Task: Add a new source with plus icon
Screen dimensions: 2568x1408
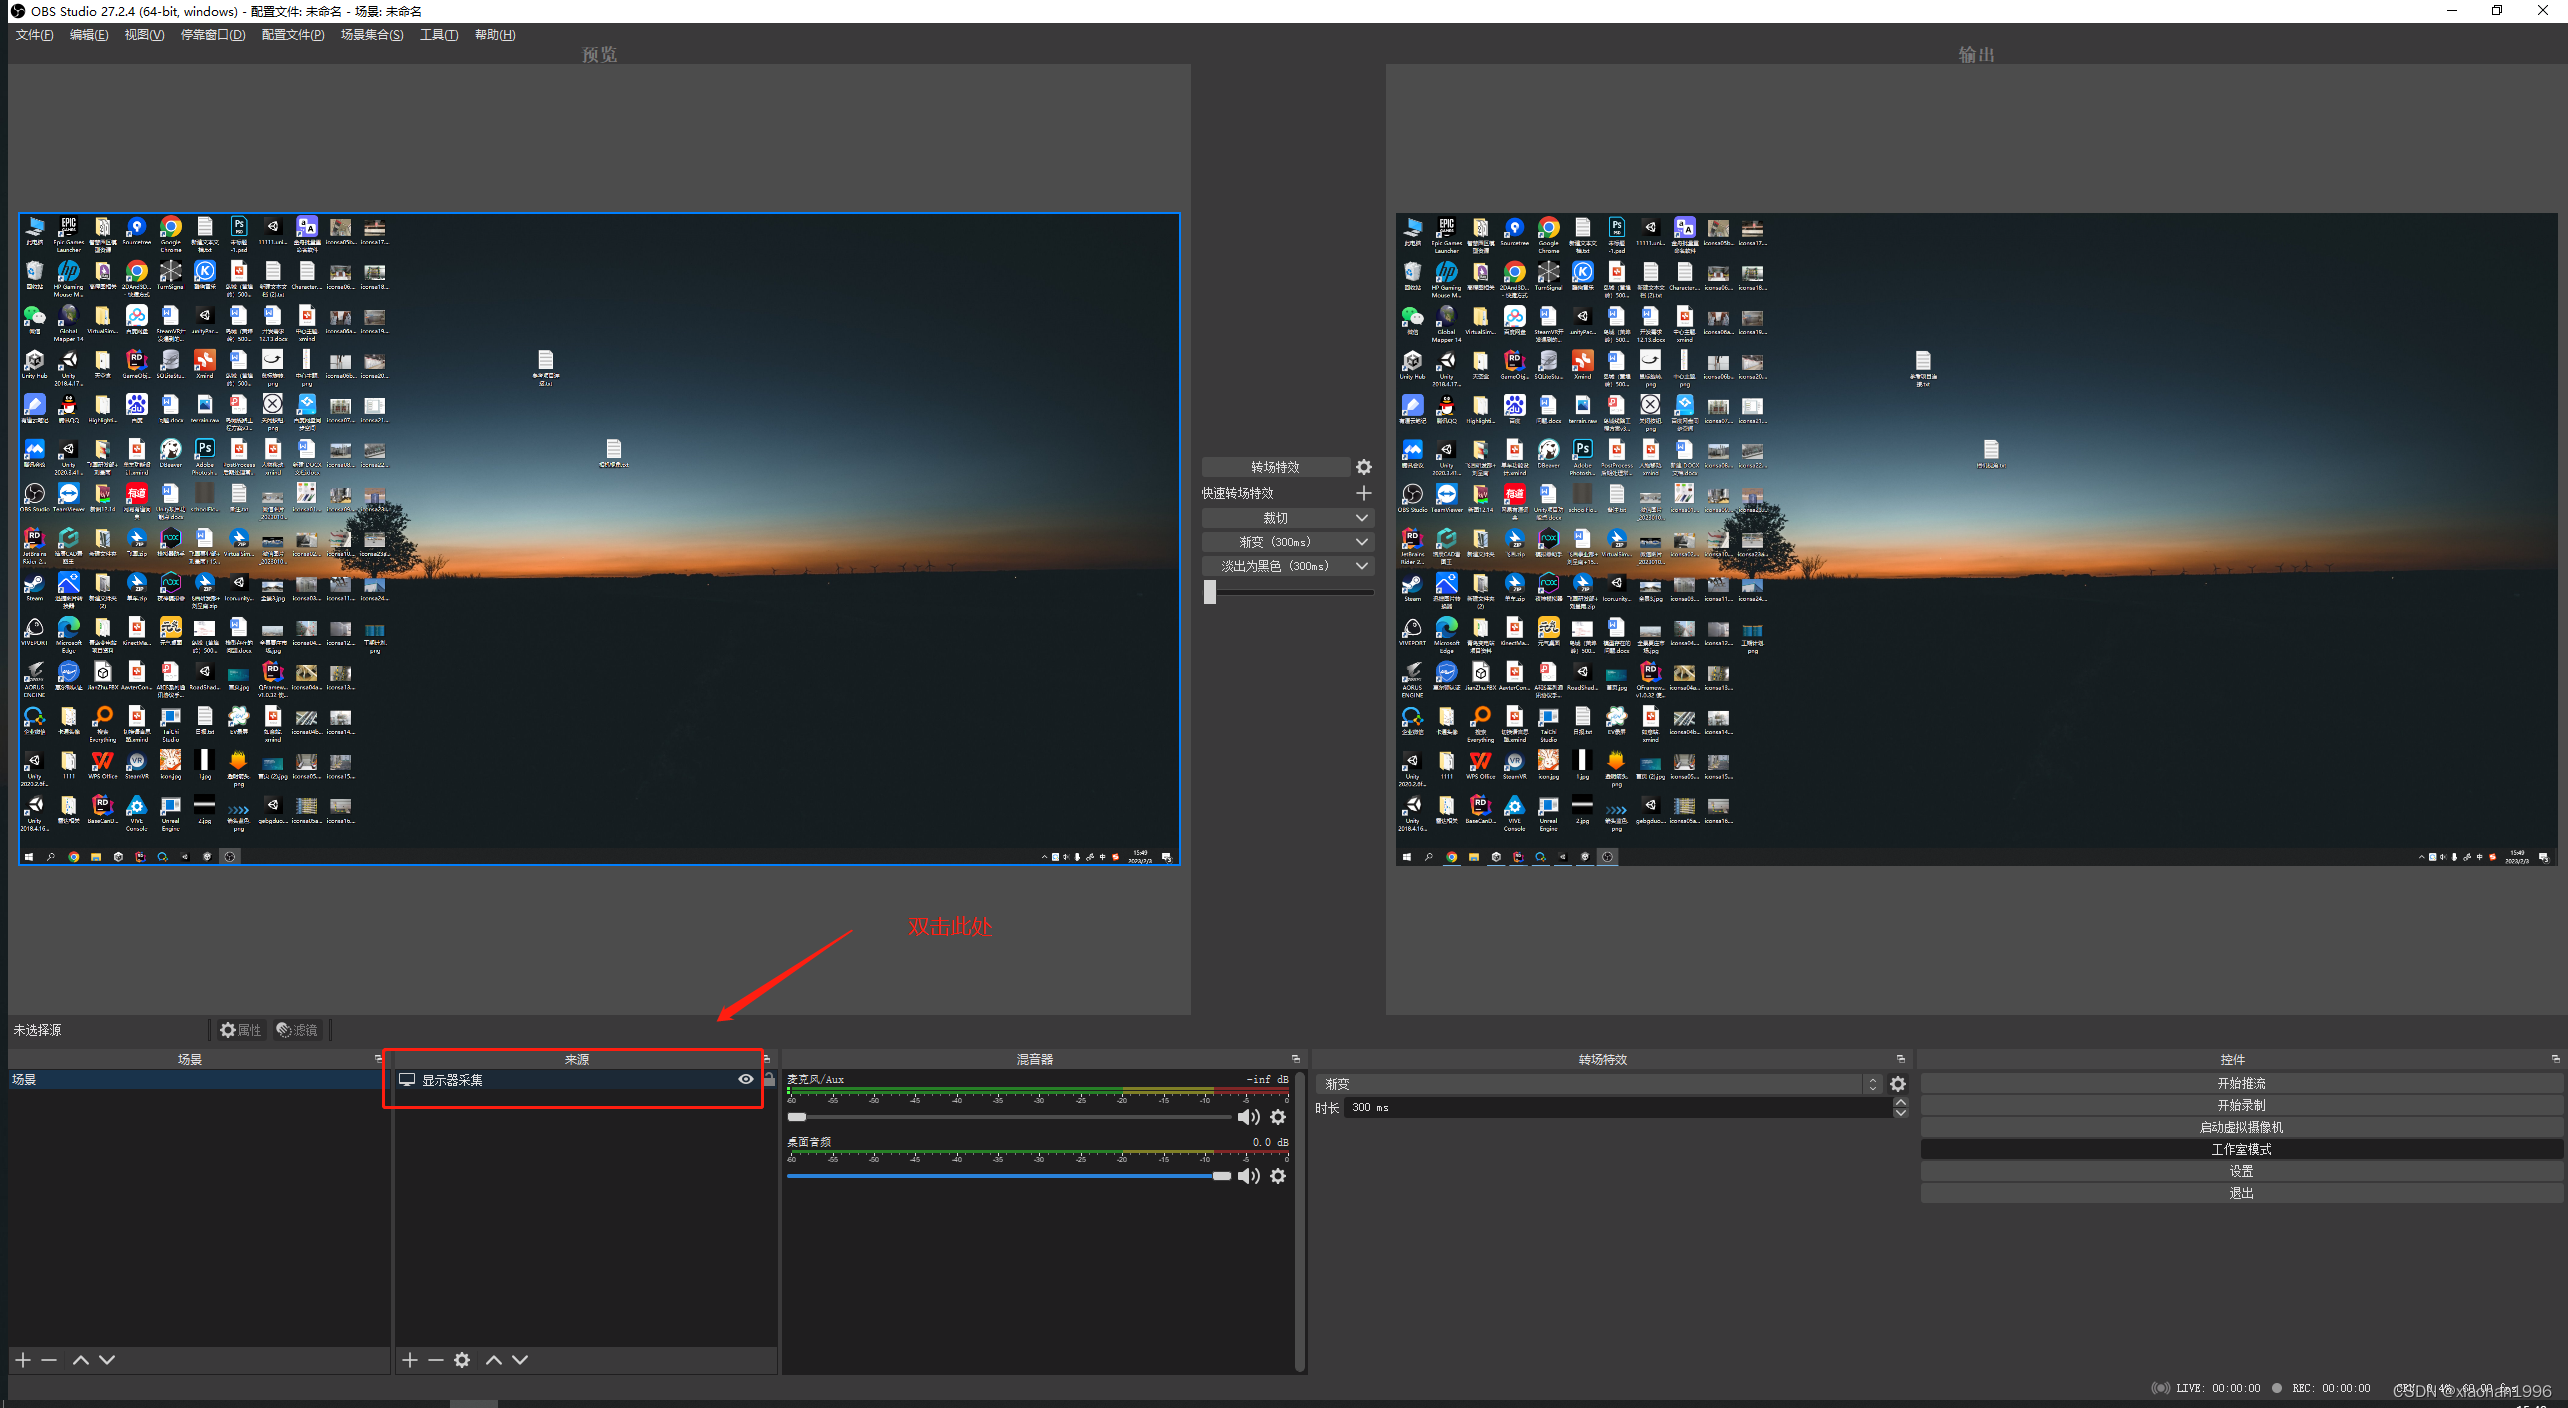Action: pos(409,1360)
